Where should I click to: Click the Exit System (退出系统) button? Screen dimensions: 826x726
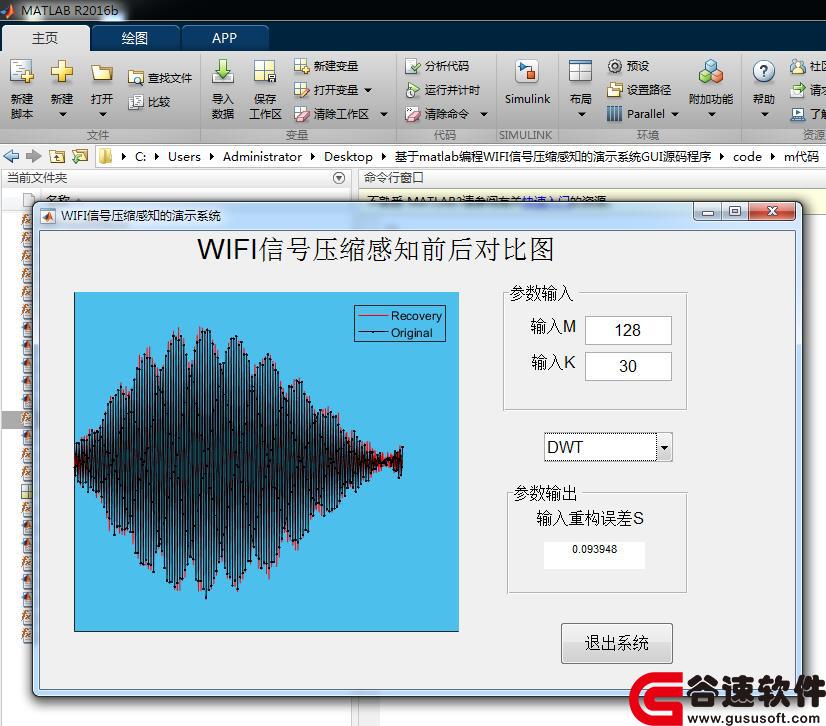[617, 643]
